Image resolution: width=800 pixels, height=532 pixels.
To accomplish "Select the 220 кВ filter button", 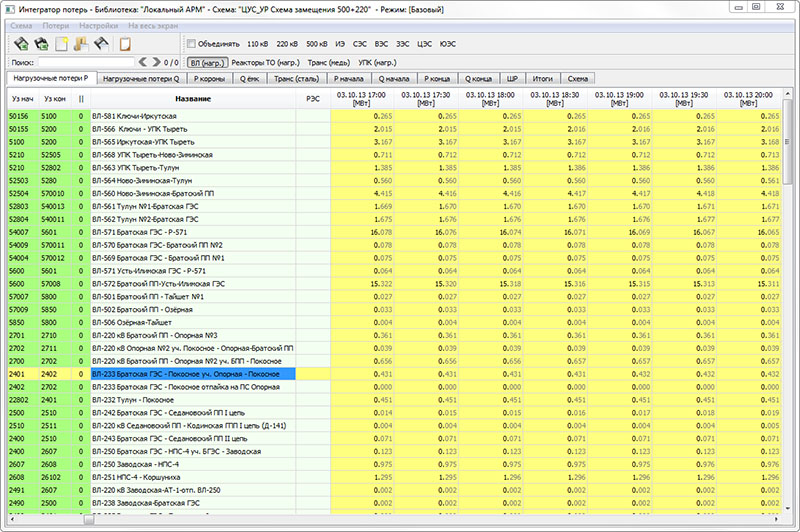I will (287, 44).
